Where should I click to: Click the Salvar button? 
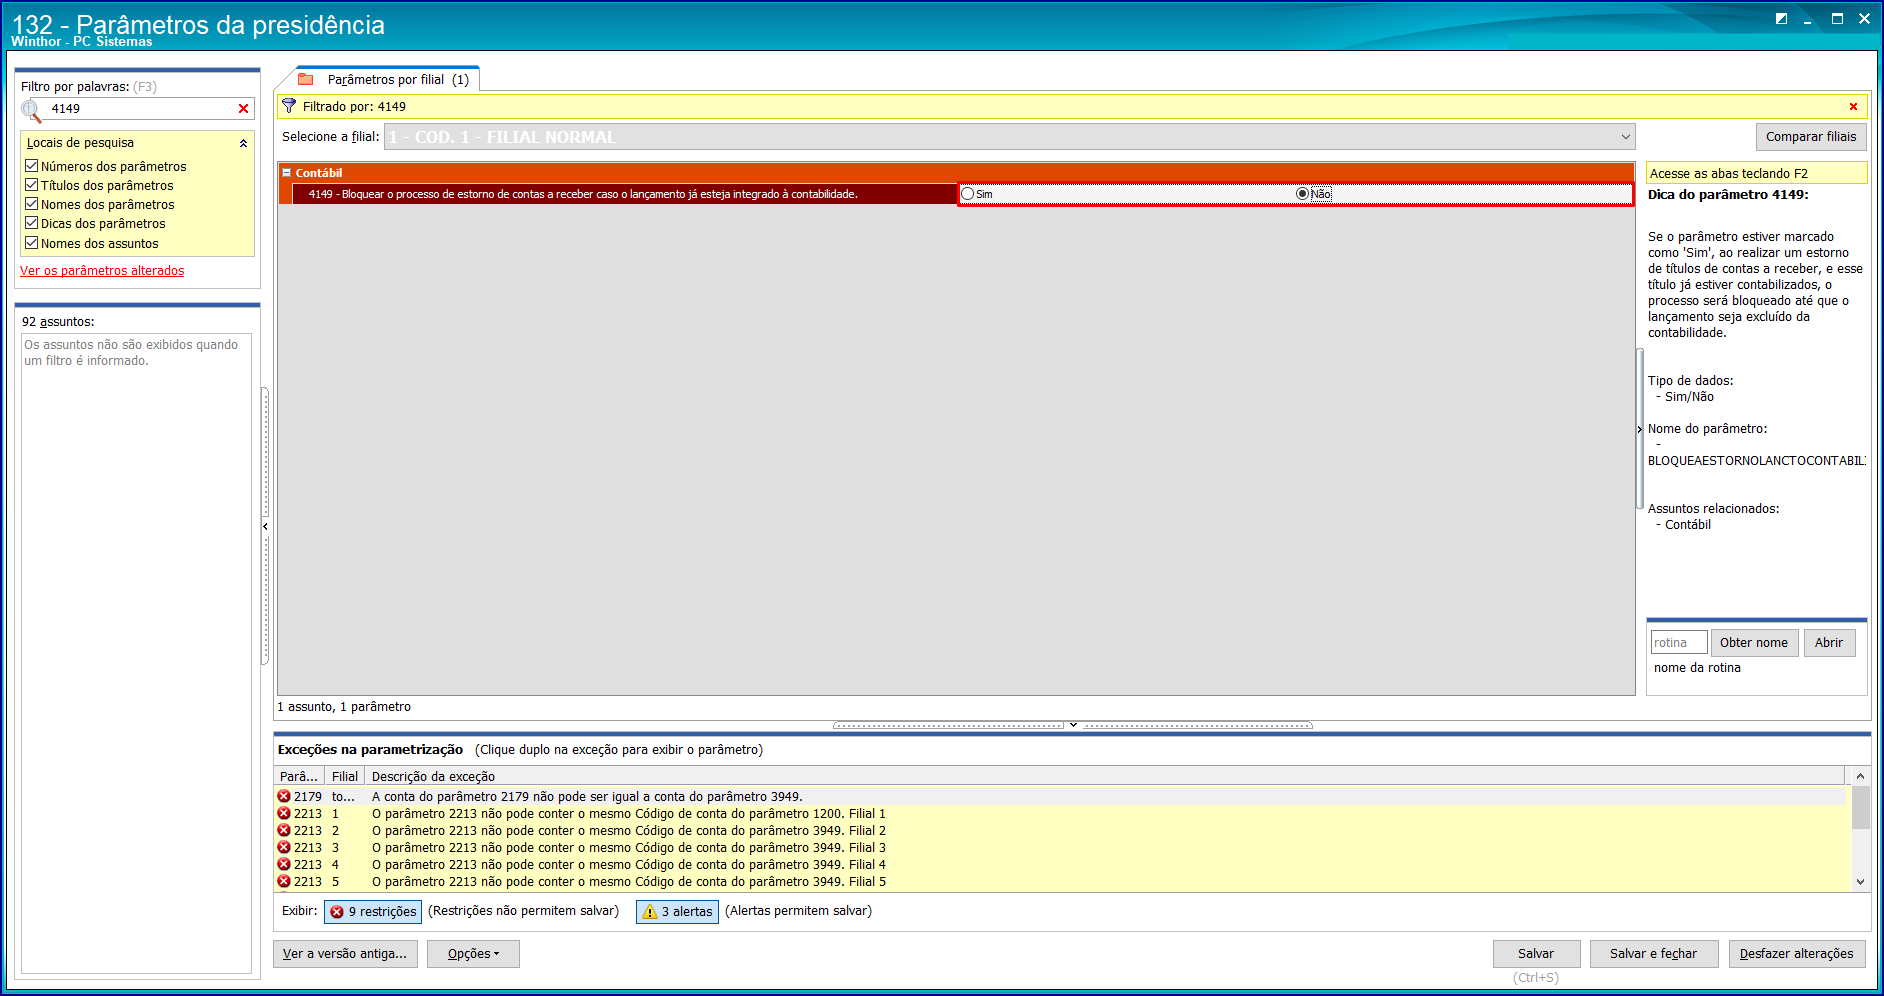(x=1536, y=954)
